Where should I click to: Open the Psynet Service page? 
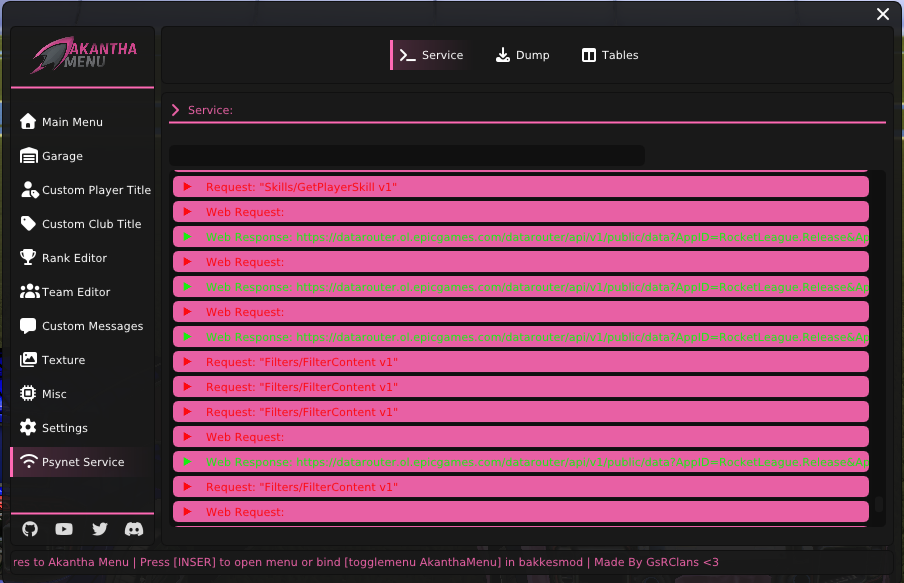[83, 462]
